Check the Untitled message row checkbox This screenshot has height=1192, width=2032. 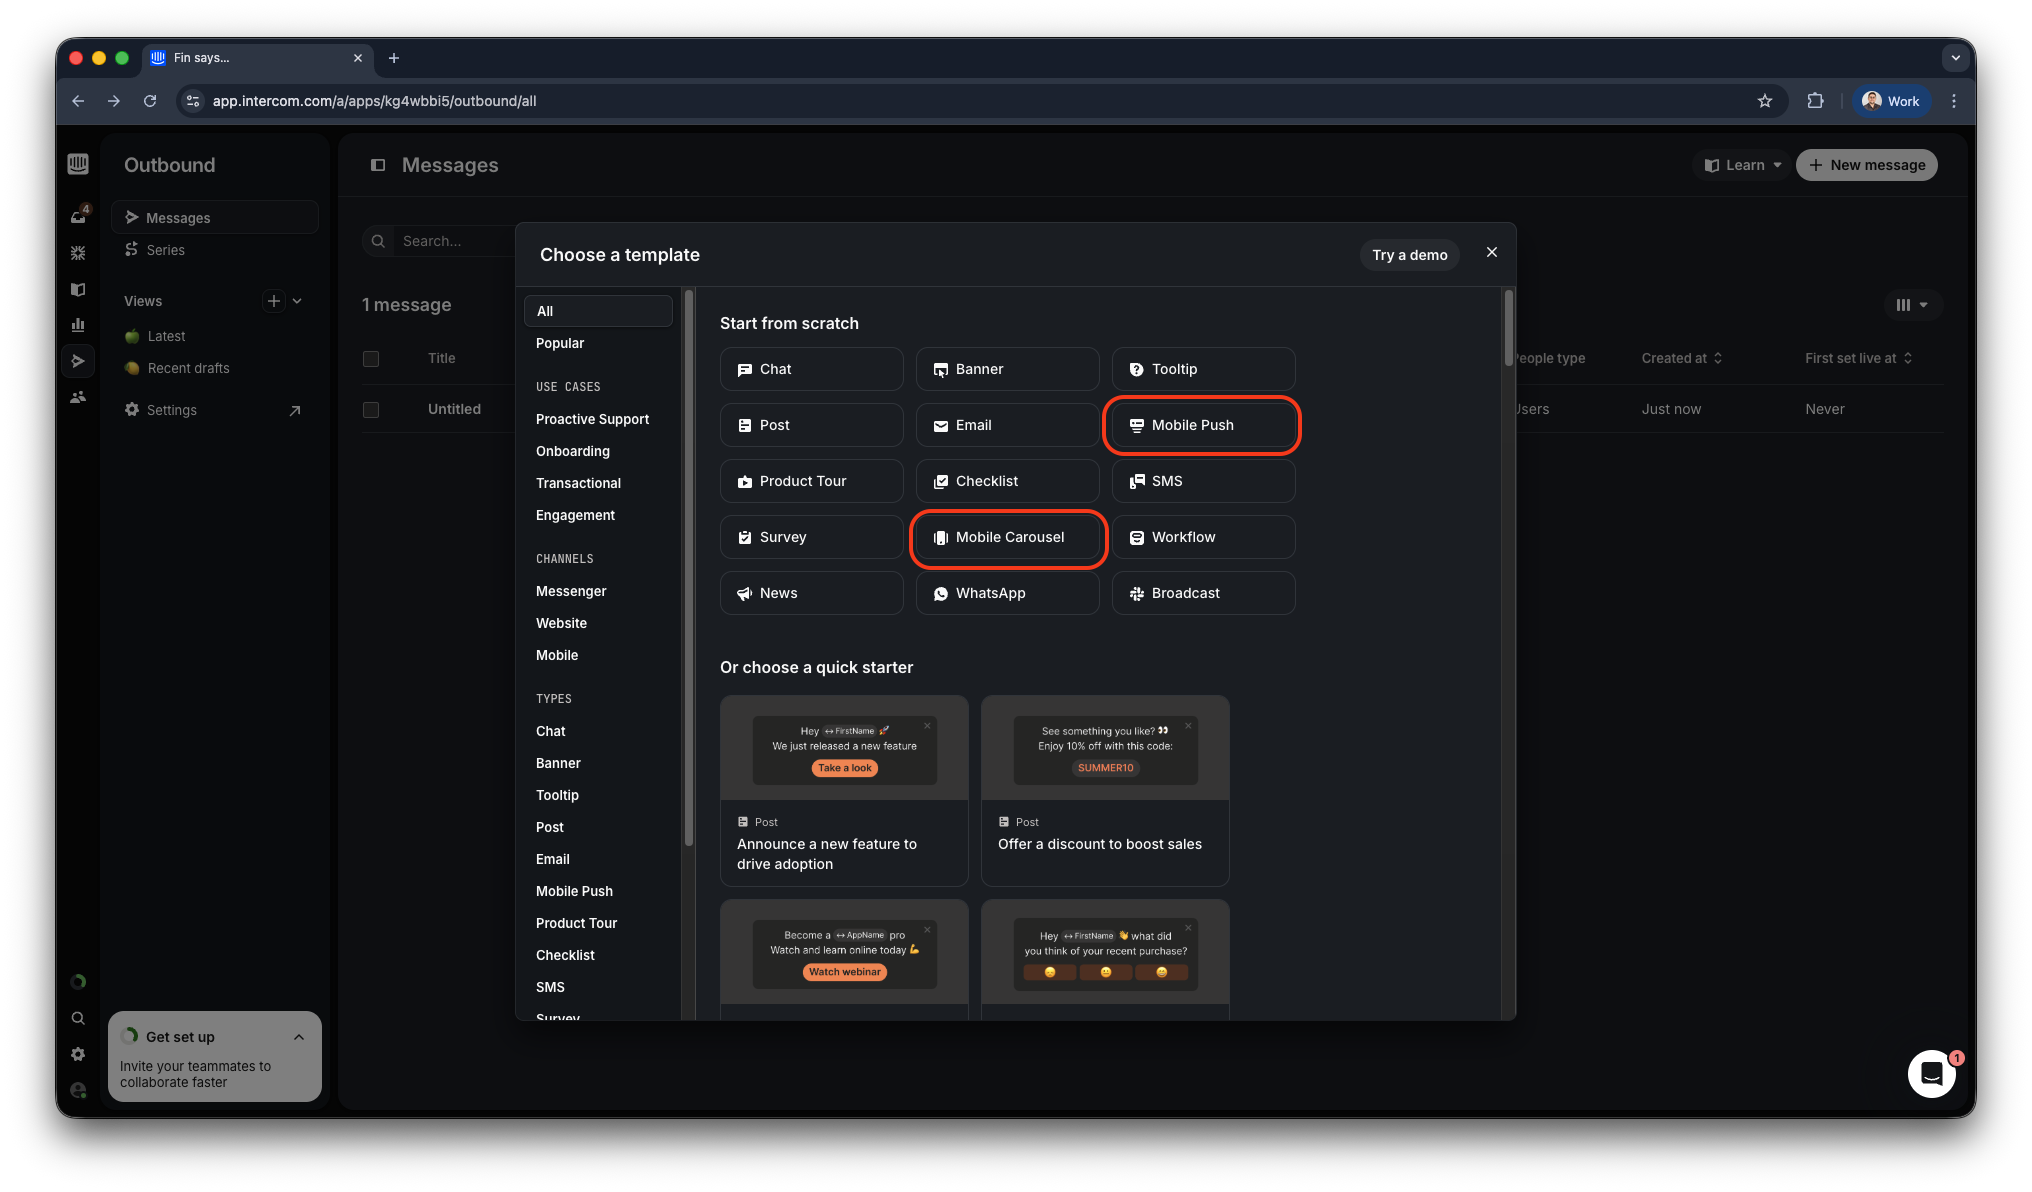[371, 409]
